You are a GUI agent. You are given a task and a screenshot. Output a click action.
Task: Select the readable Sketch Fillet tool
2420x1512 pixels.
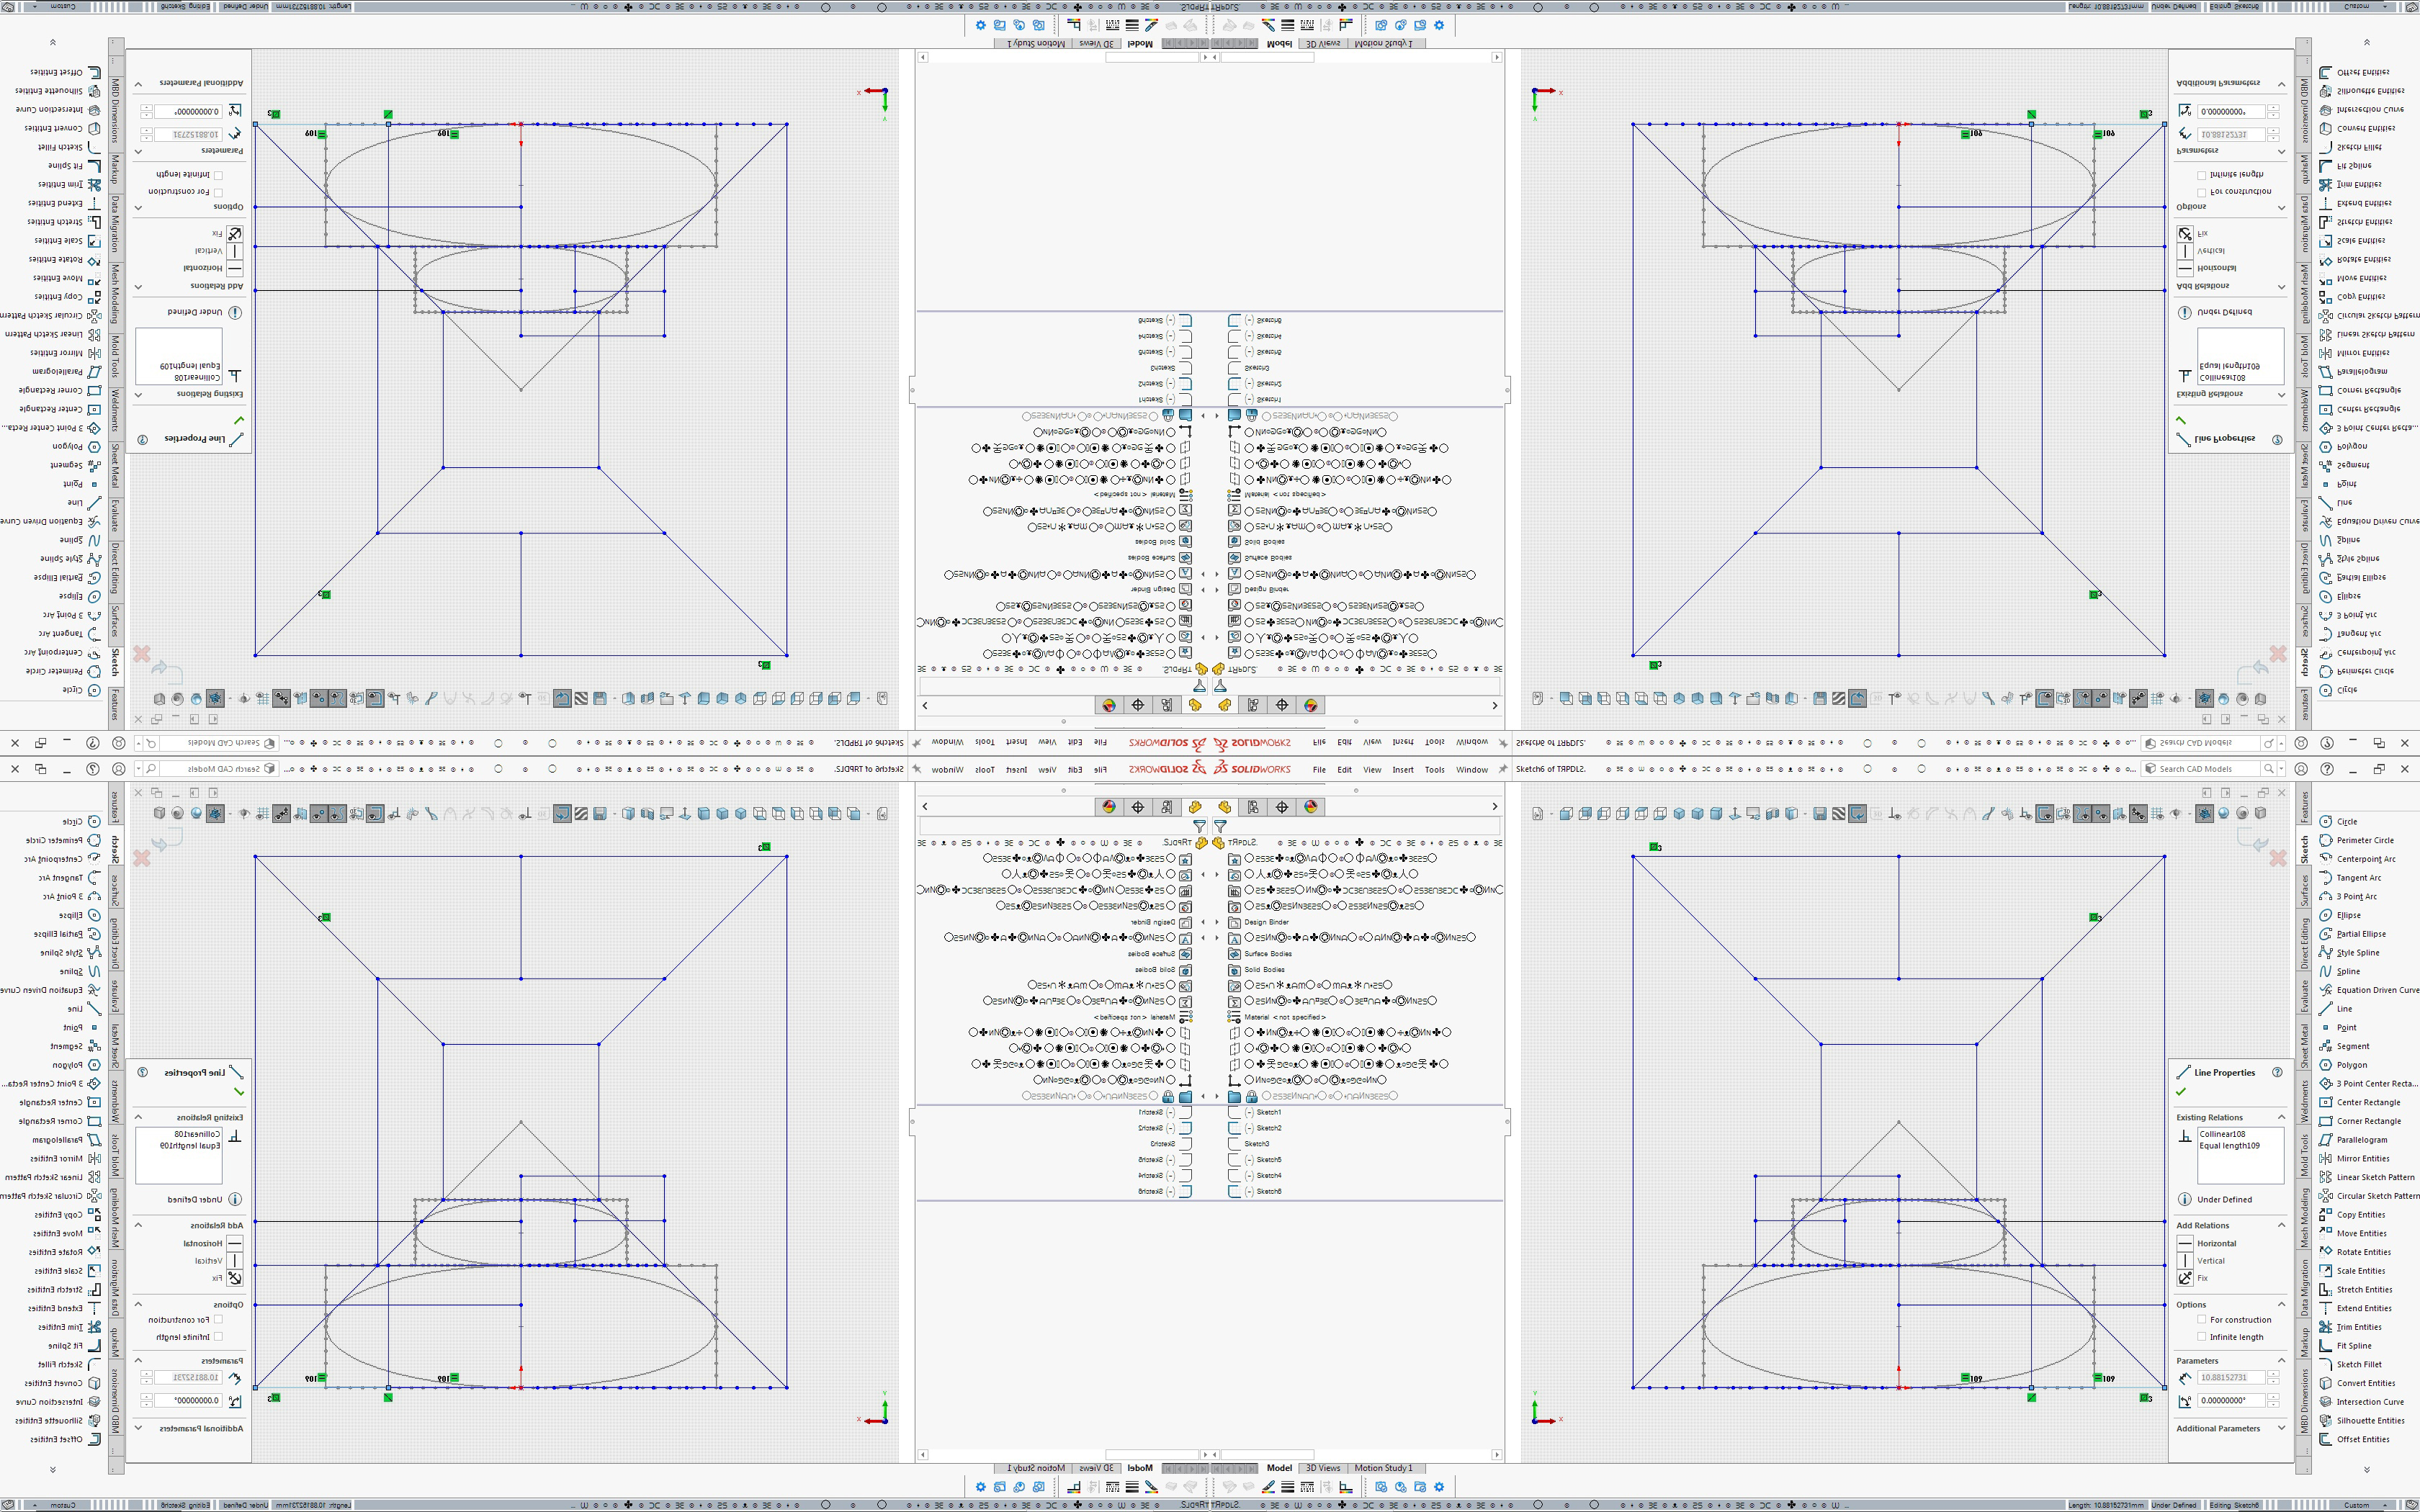[2358, 1364]
